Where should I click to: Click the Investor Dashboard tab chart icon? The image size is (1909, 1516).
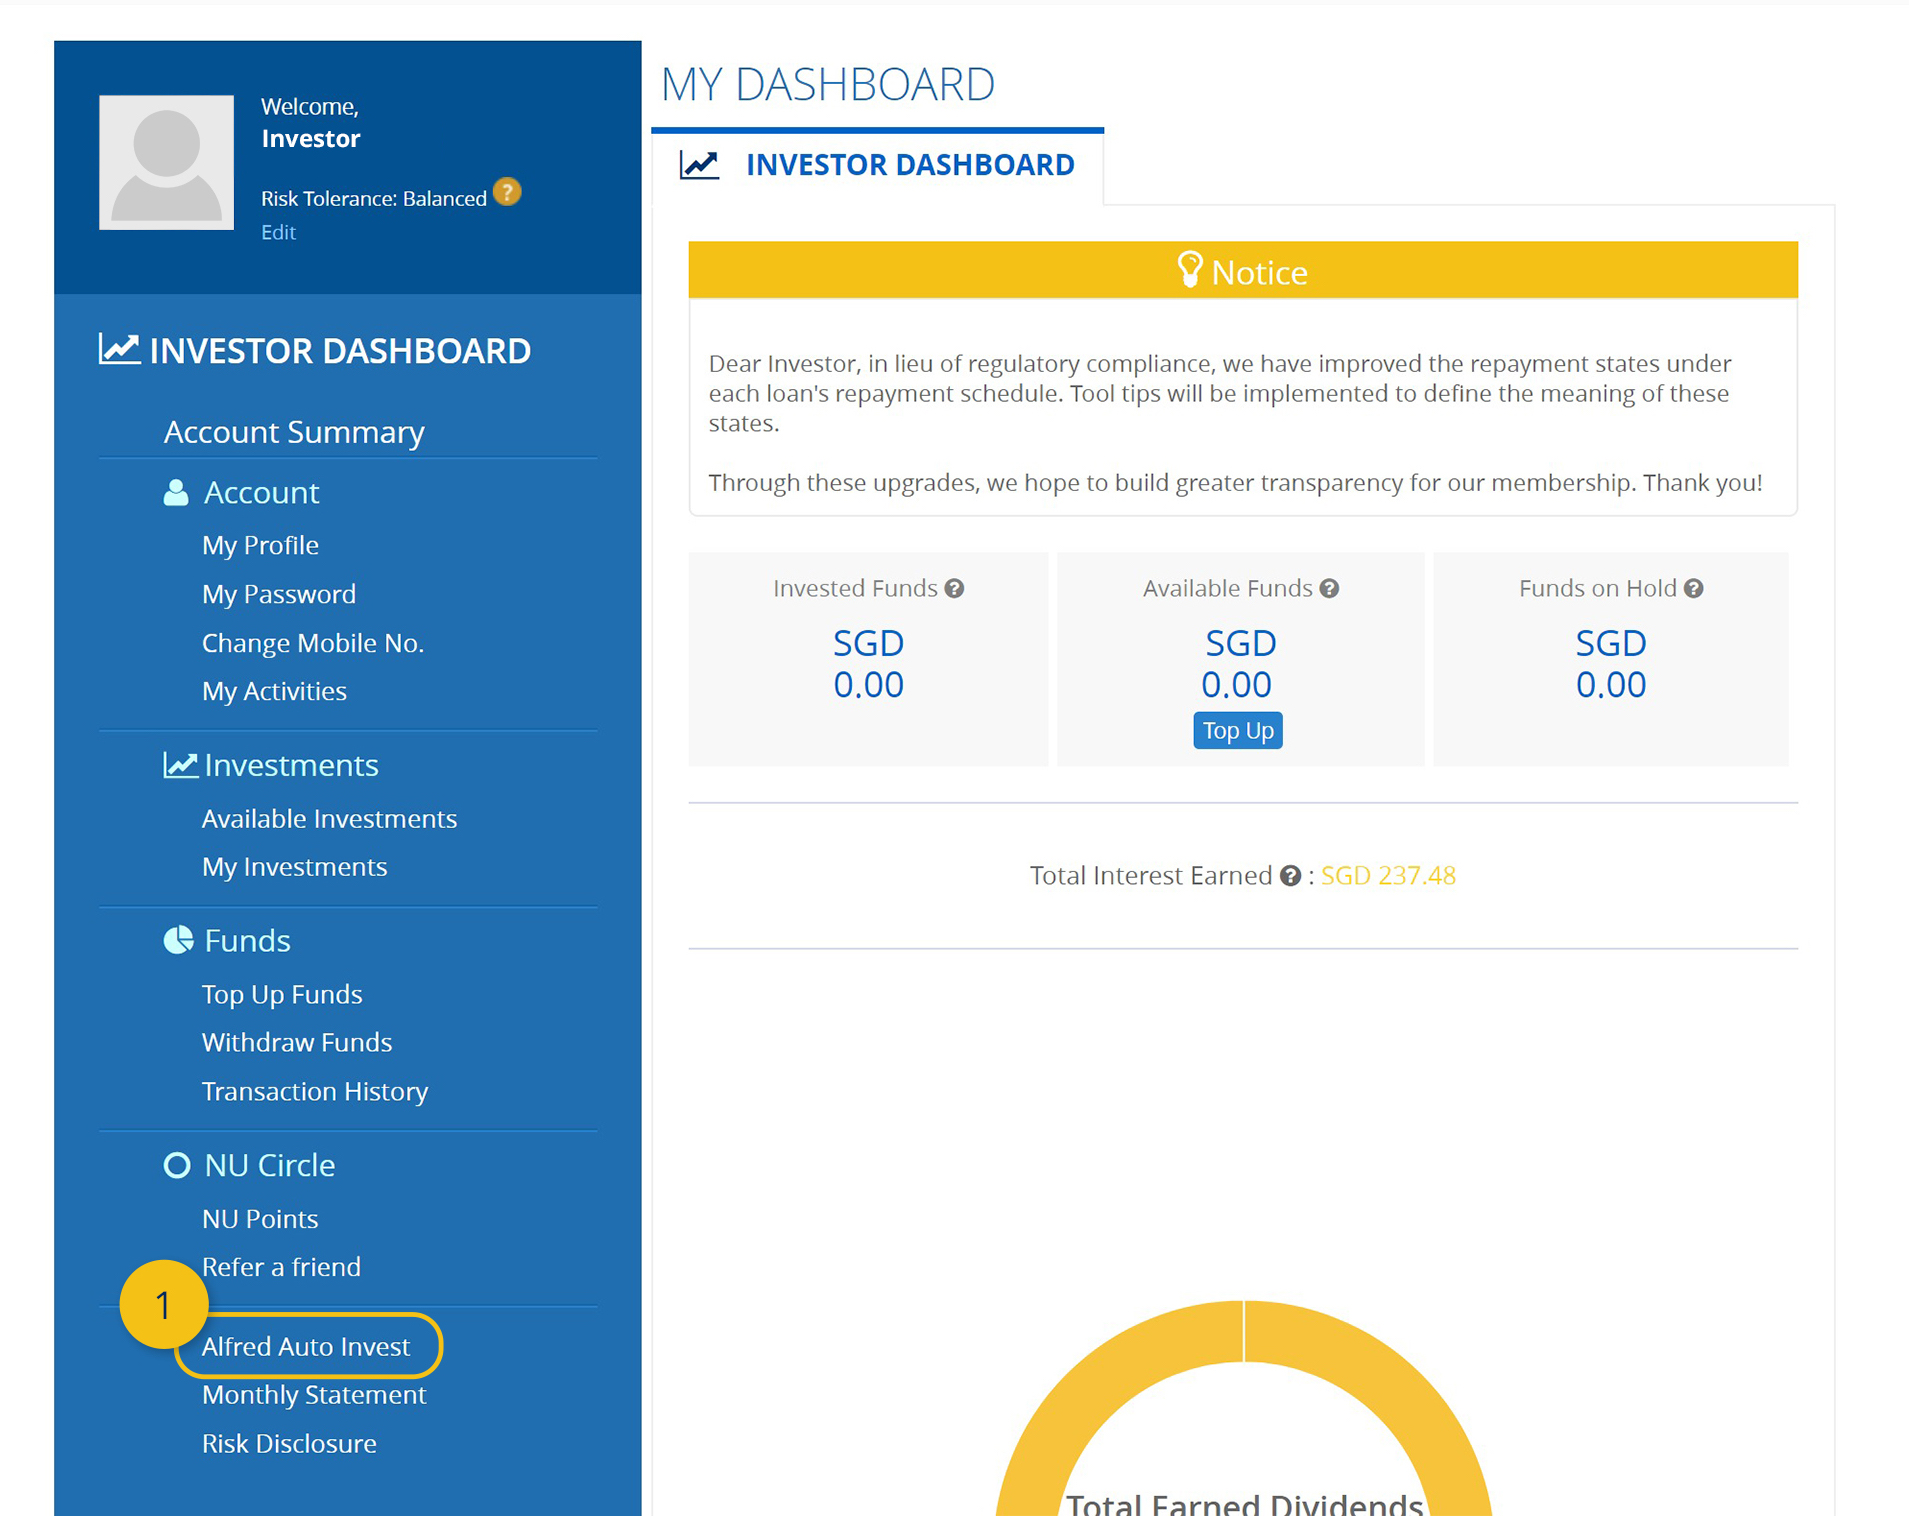pyautogui.click(x=699, y=164)
